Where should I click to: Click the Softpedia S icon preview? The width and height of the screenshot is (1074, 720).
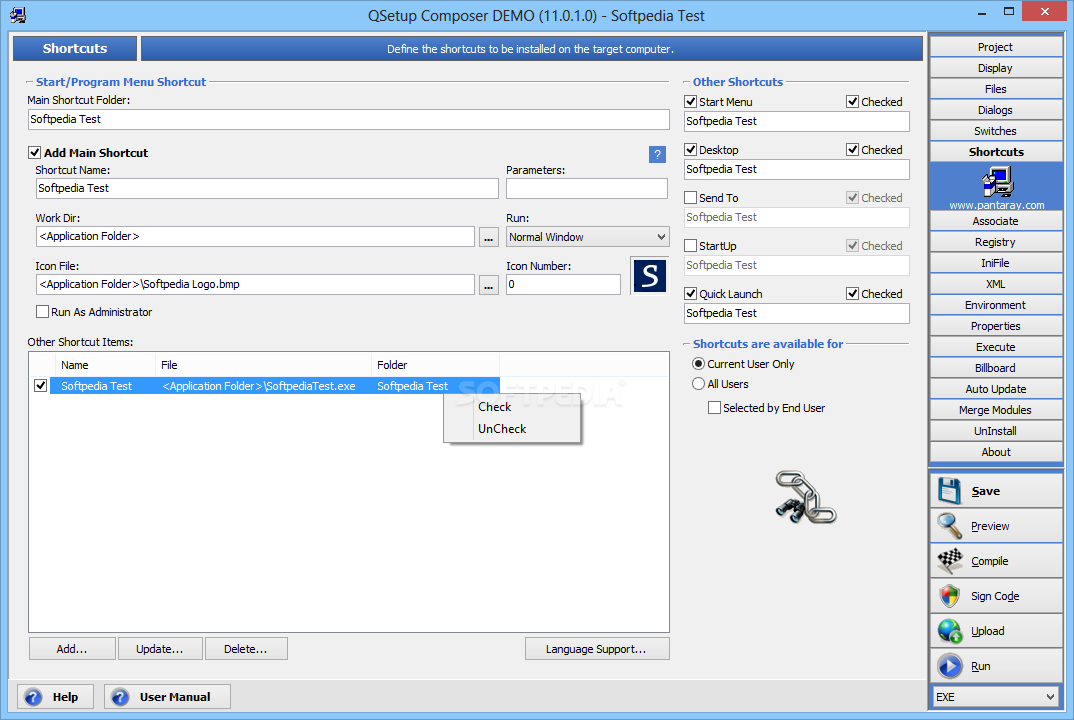649,275
